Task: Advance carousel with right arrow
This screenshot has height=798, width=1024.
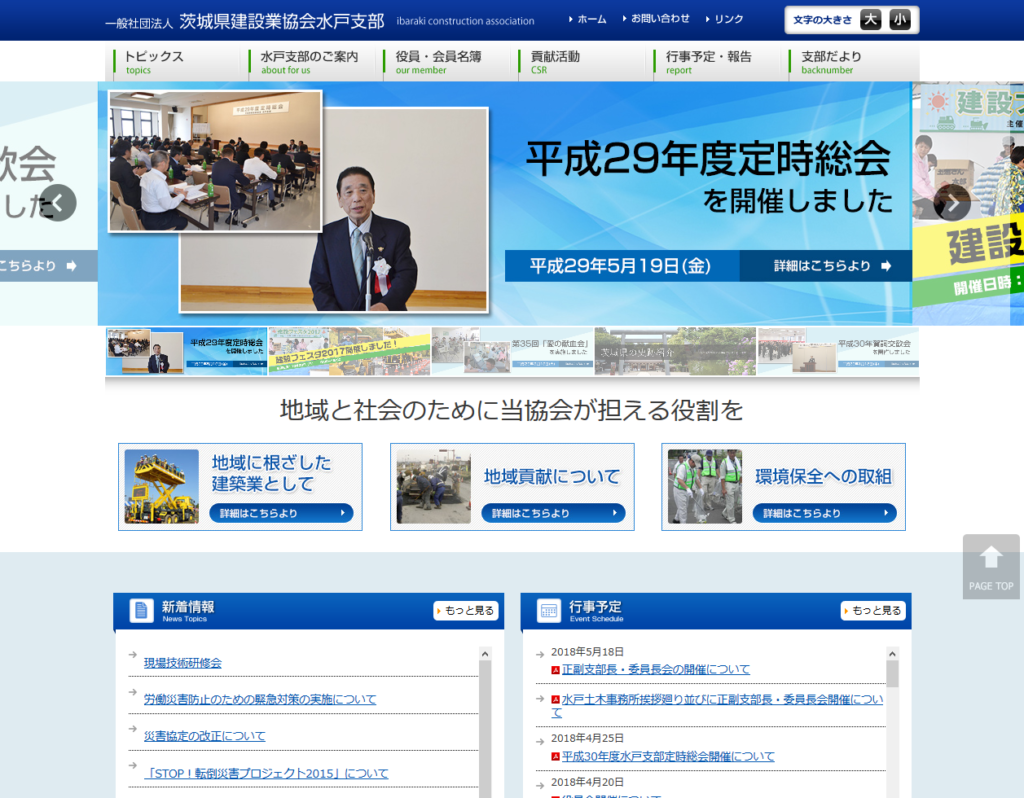Action: click(x=952, y=203)
